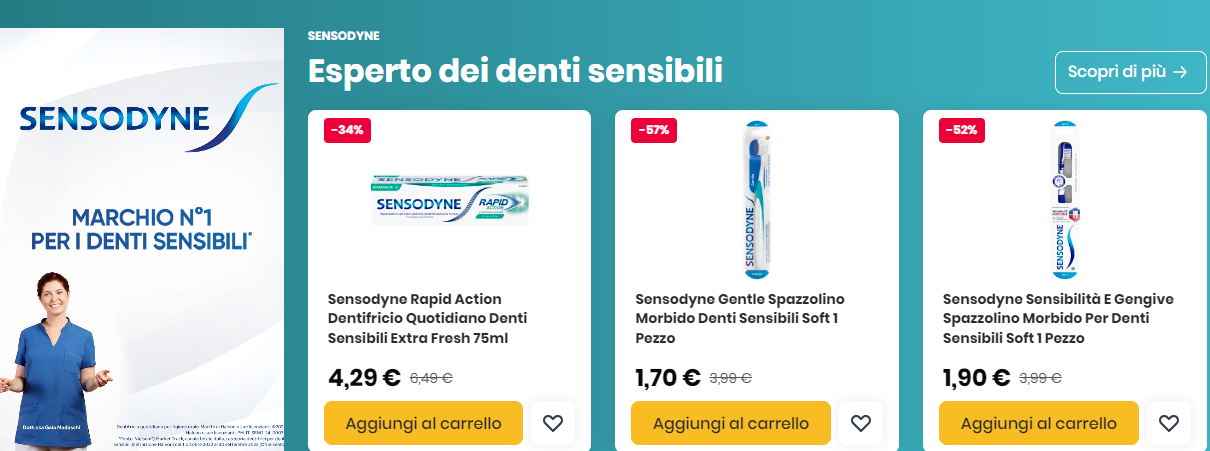1210x451 pixels.
Task: Add Sensodyne Rapid Action toothpaste to wishlist
Action: 553,423
